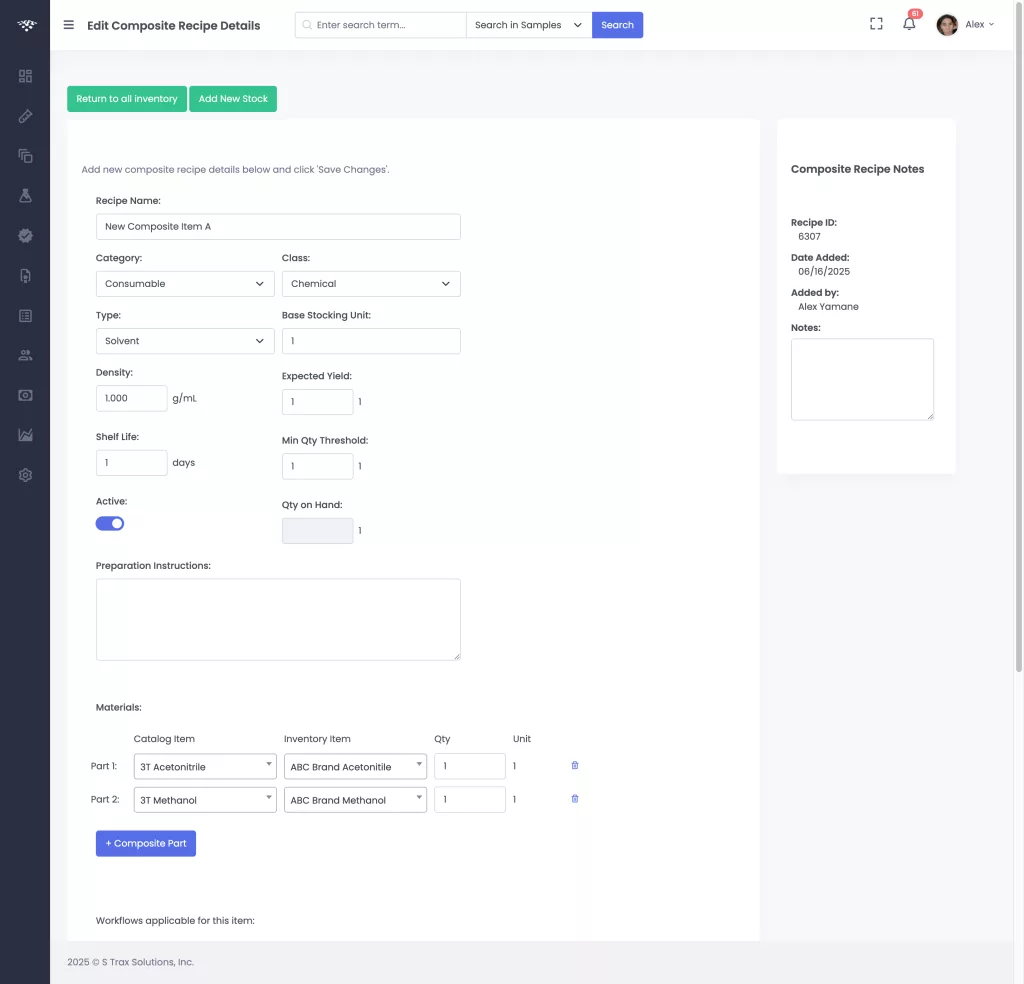Click the Recipe Name field
The width and height of the screenshot is (1024, 984).
278,227
